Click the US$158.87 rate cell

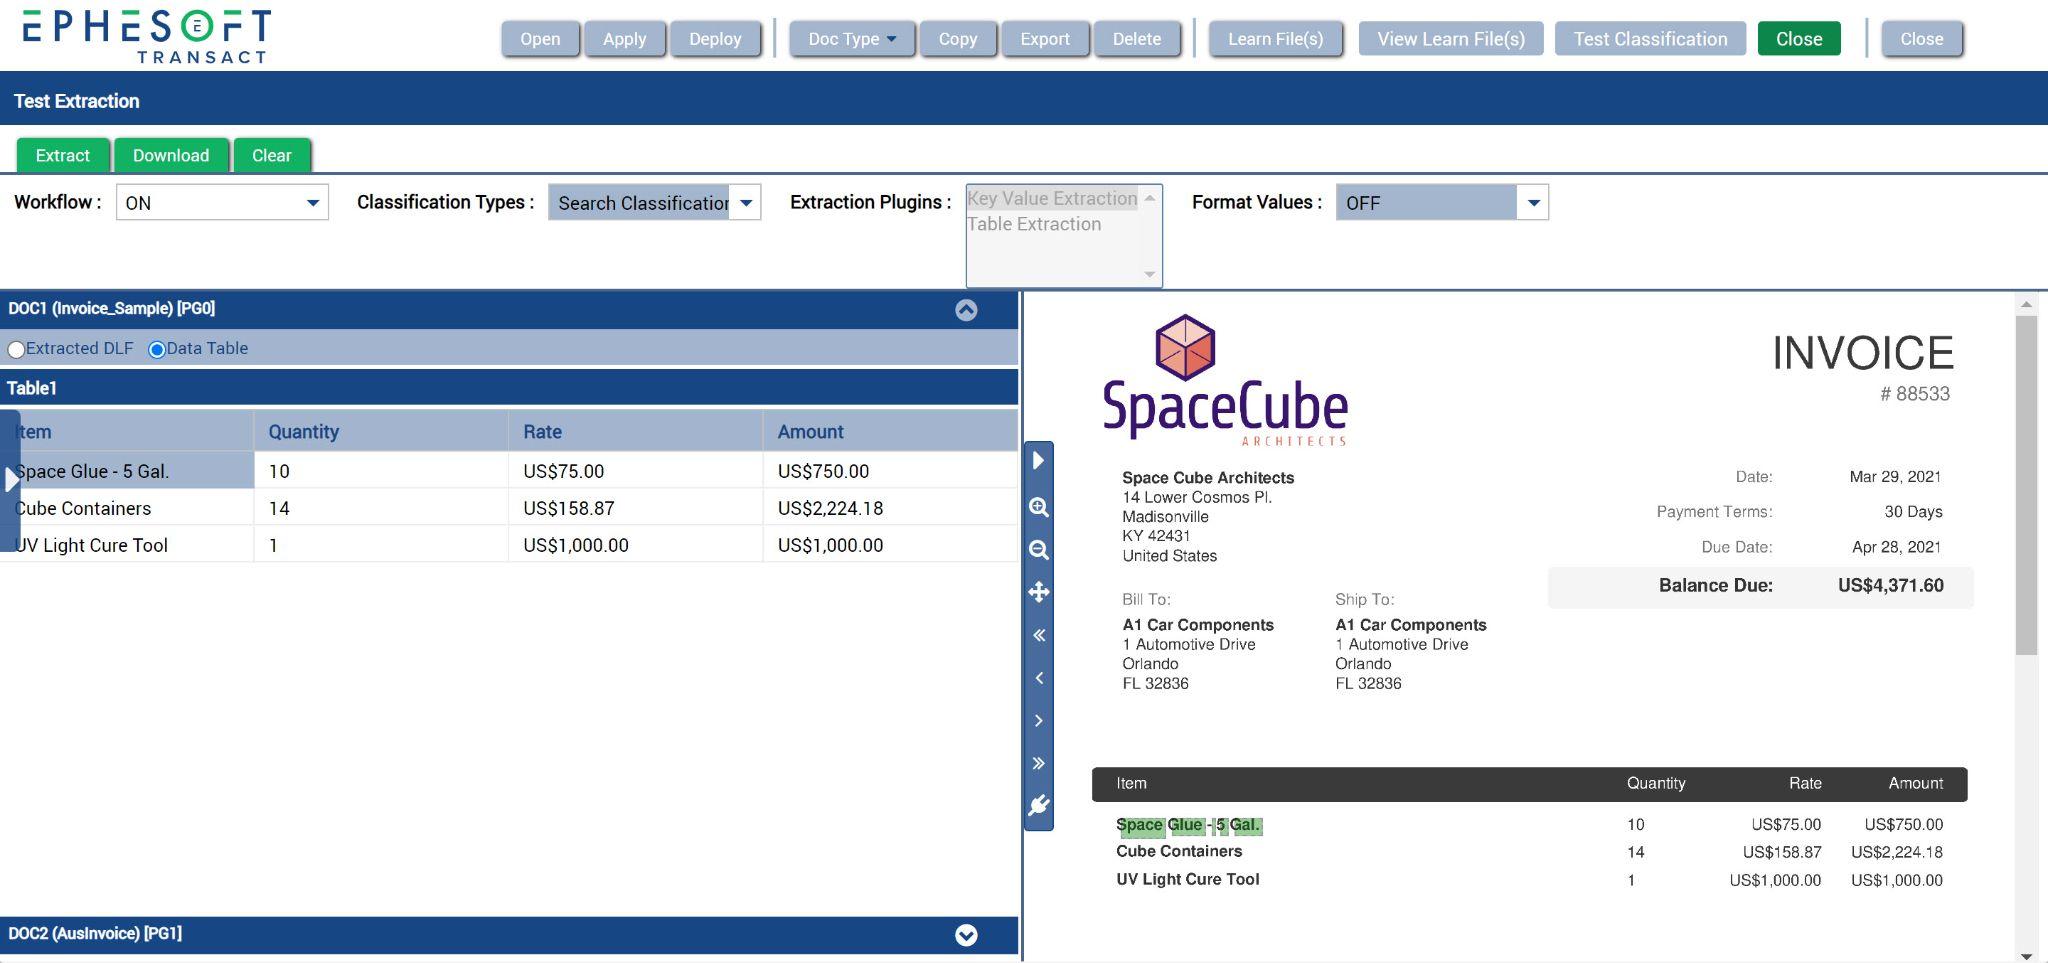coord(635,508)
